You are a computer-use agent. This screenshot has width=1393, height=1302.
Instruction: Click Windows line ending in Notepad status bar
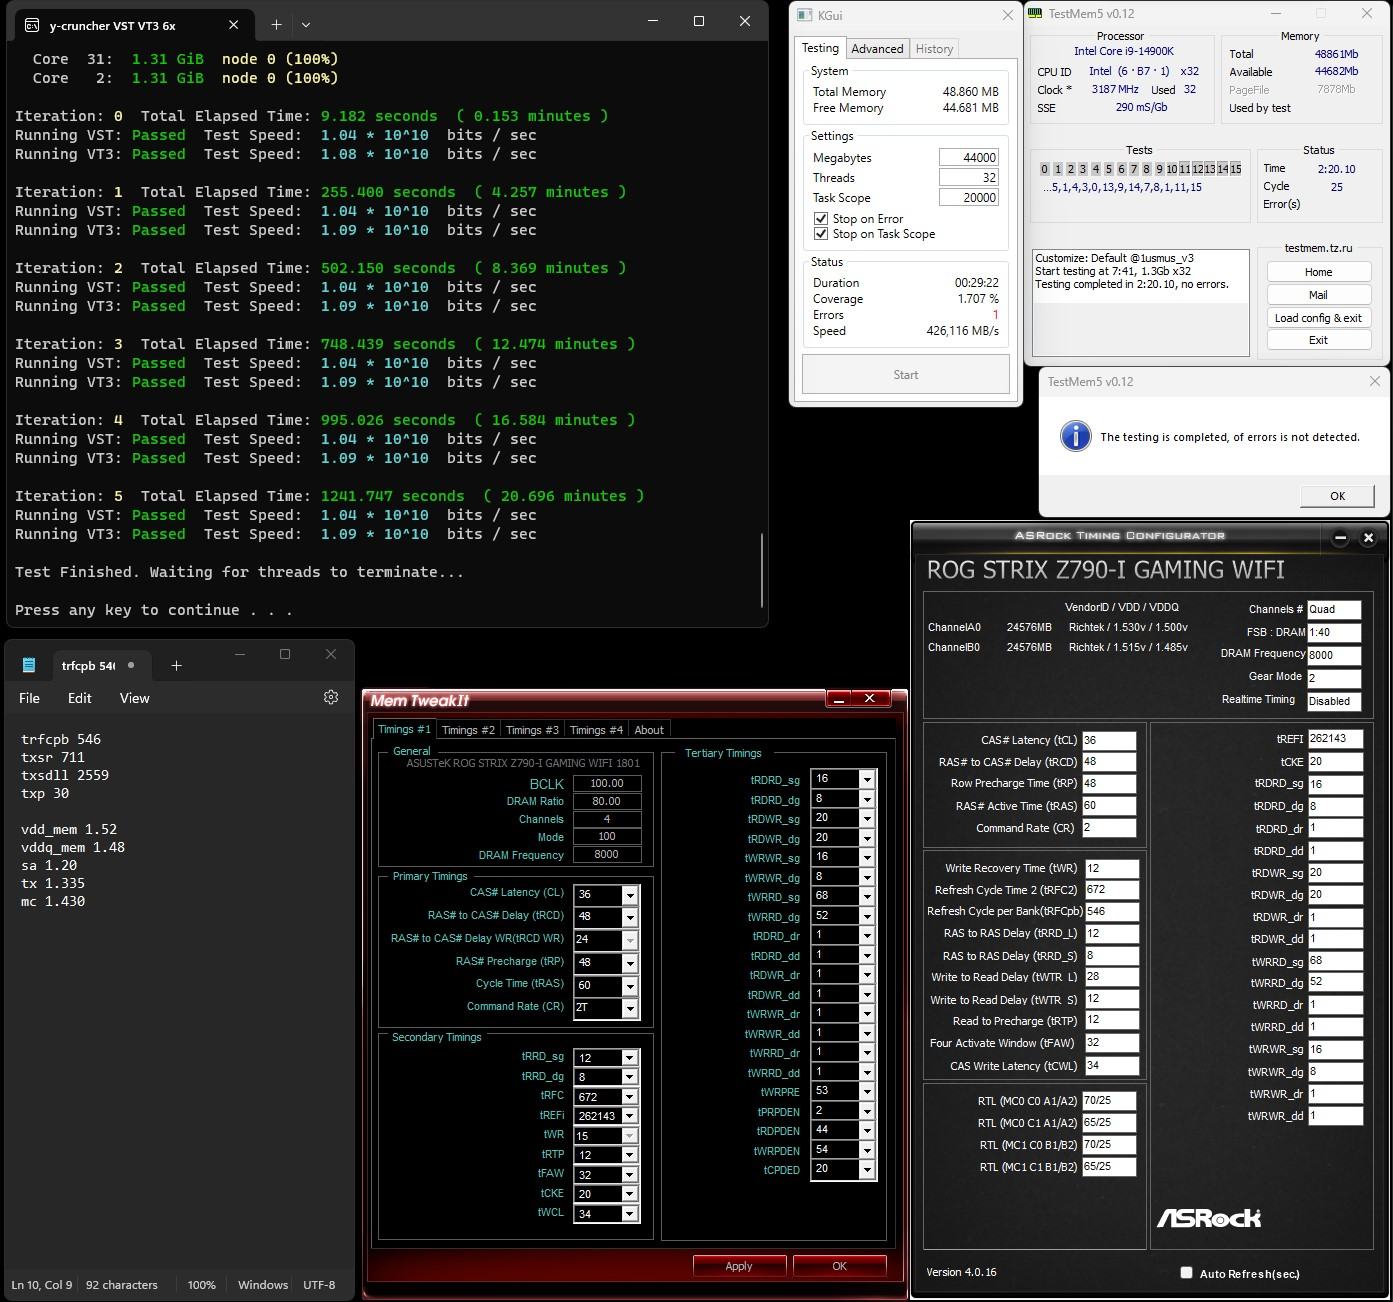263,1285
